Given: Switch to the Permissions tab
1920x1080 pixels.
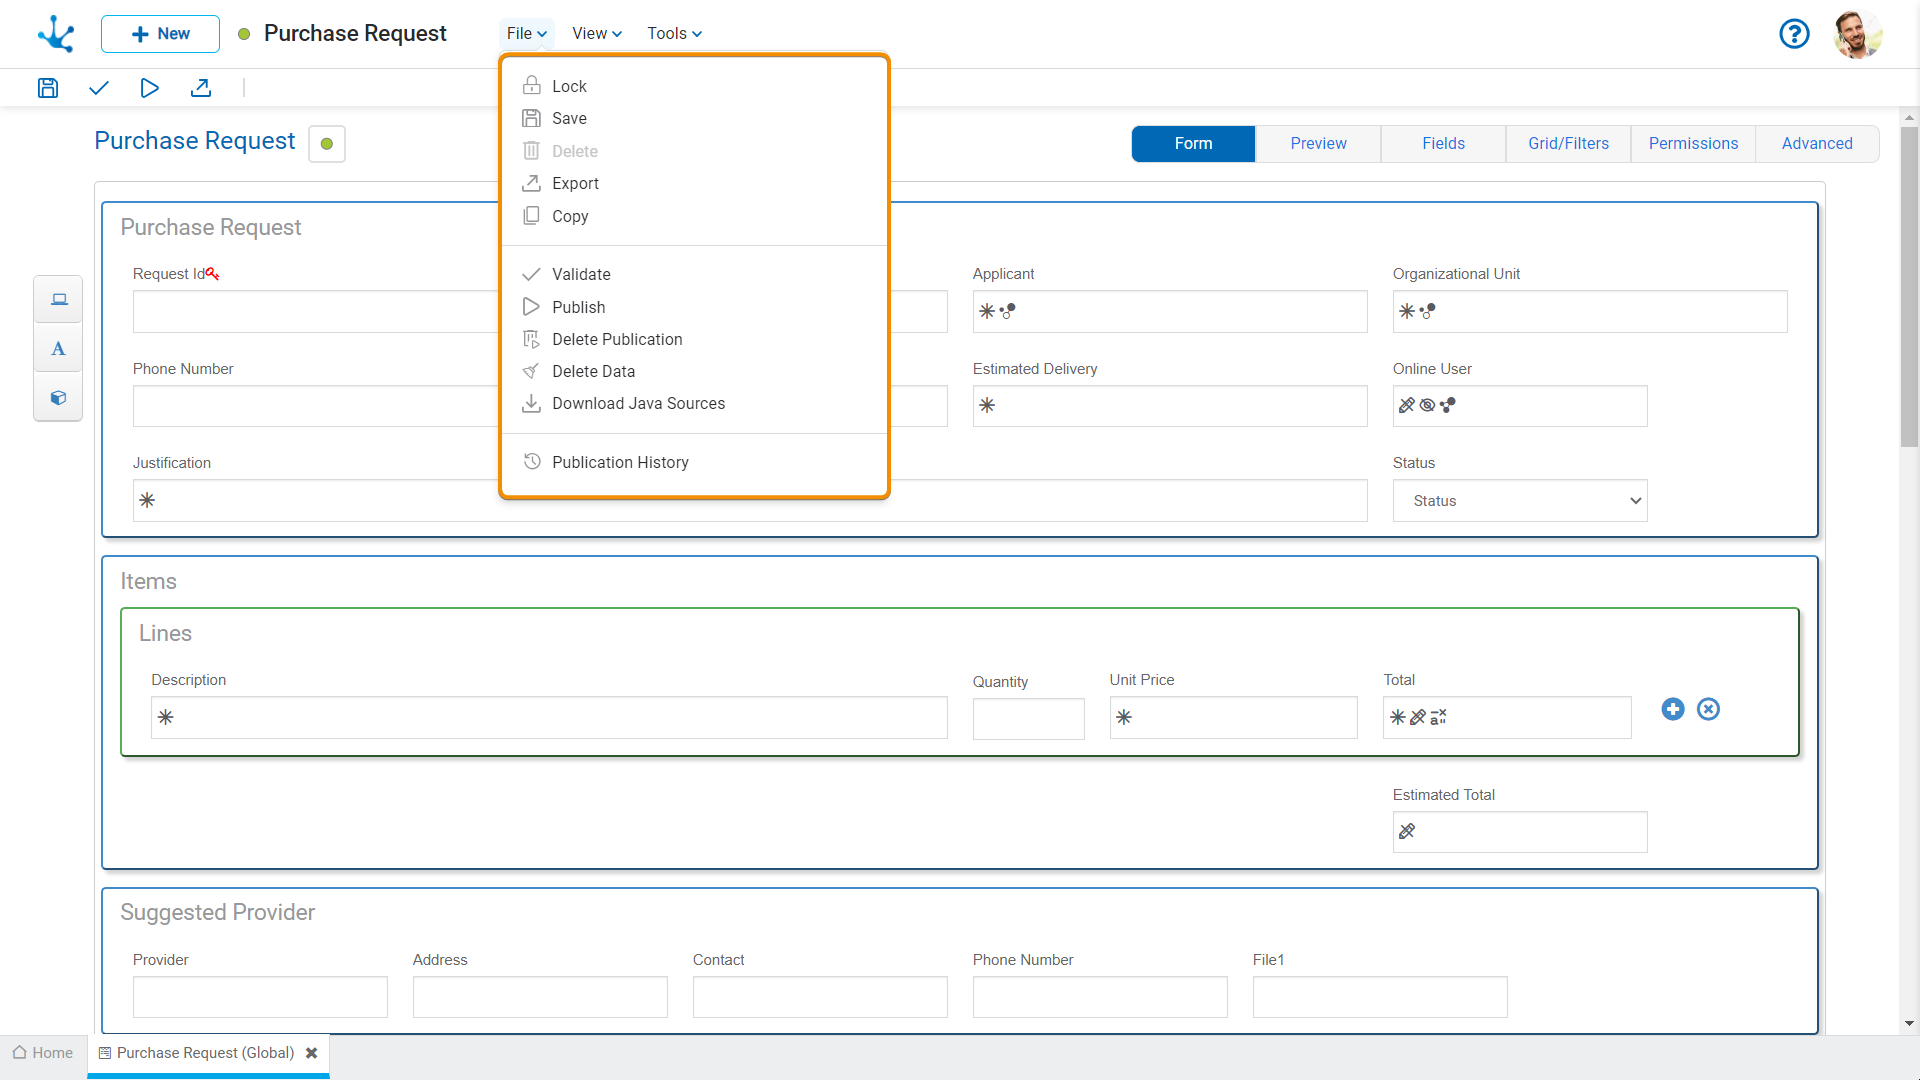Looking at the screenshot, I should tap(1693, 144).
